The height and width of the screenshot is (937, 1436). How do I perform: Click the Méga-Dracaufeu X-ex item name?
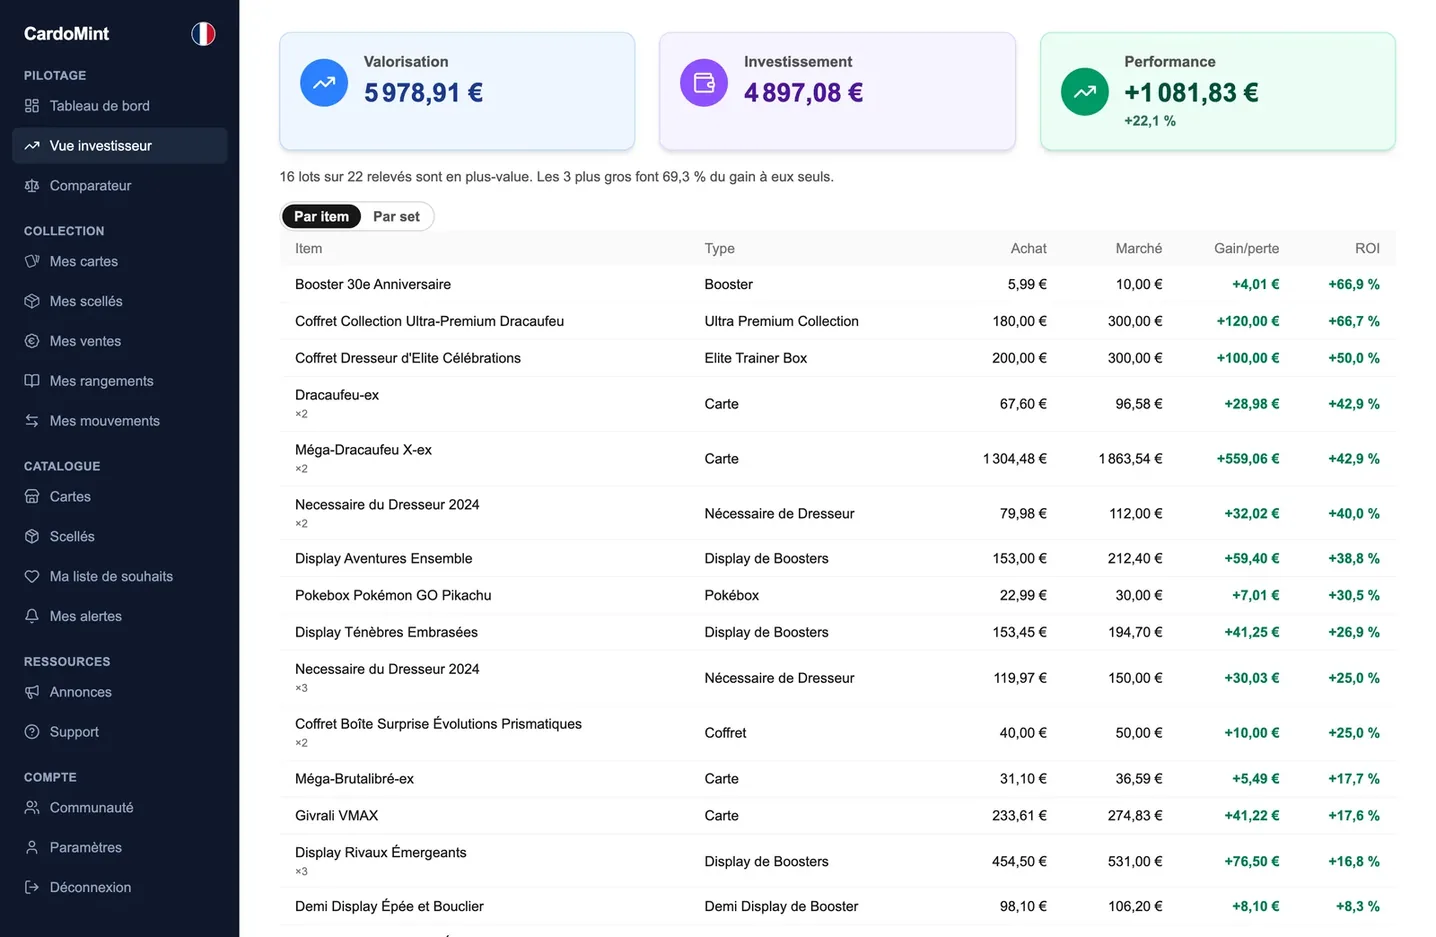tap(363, 451)
